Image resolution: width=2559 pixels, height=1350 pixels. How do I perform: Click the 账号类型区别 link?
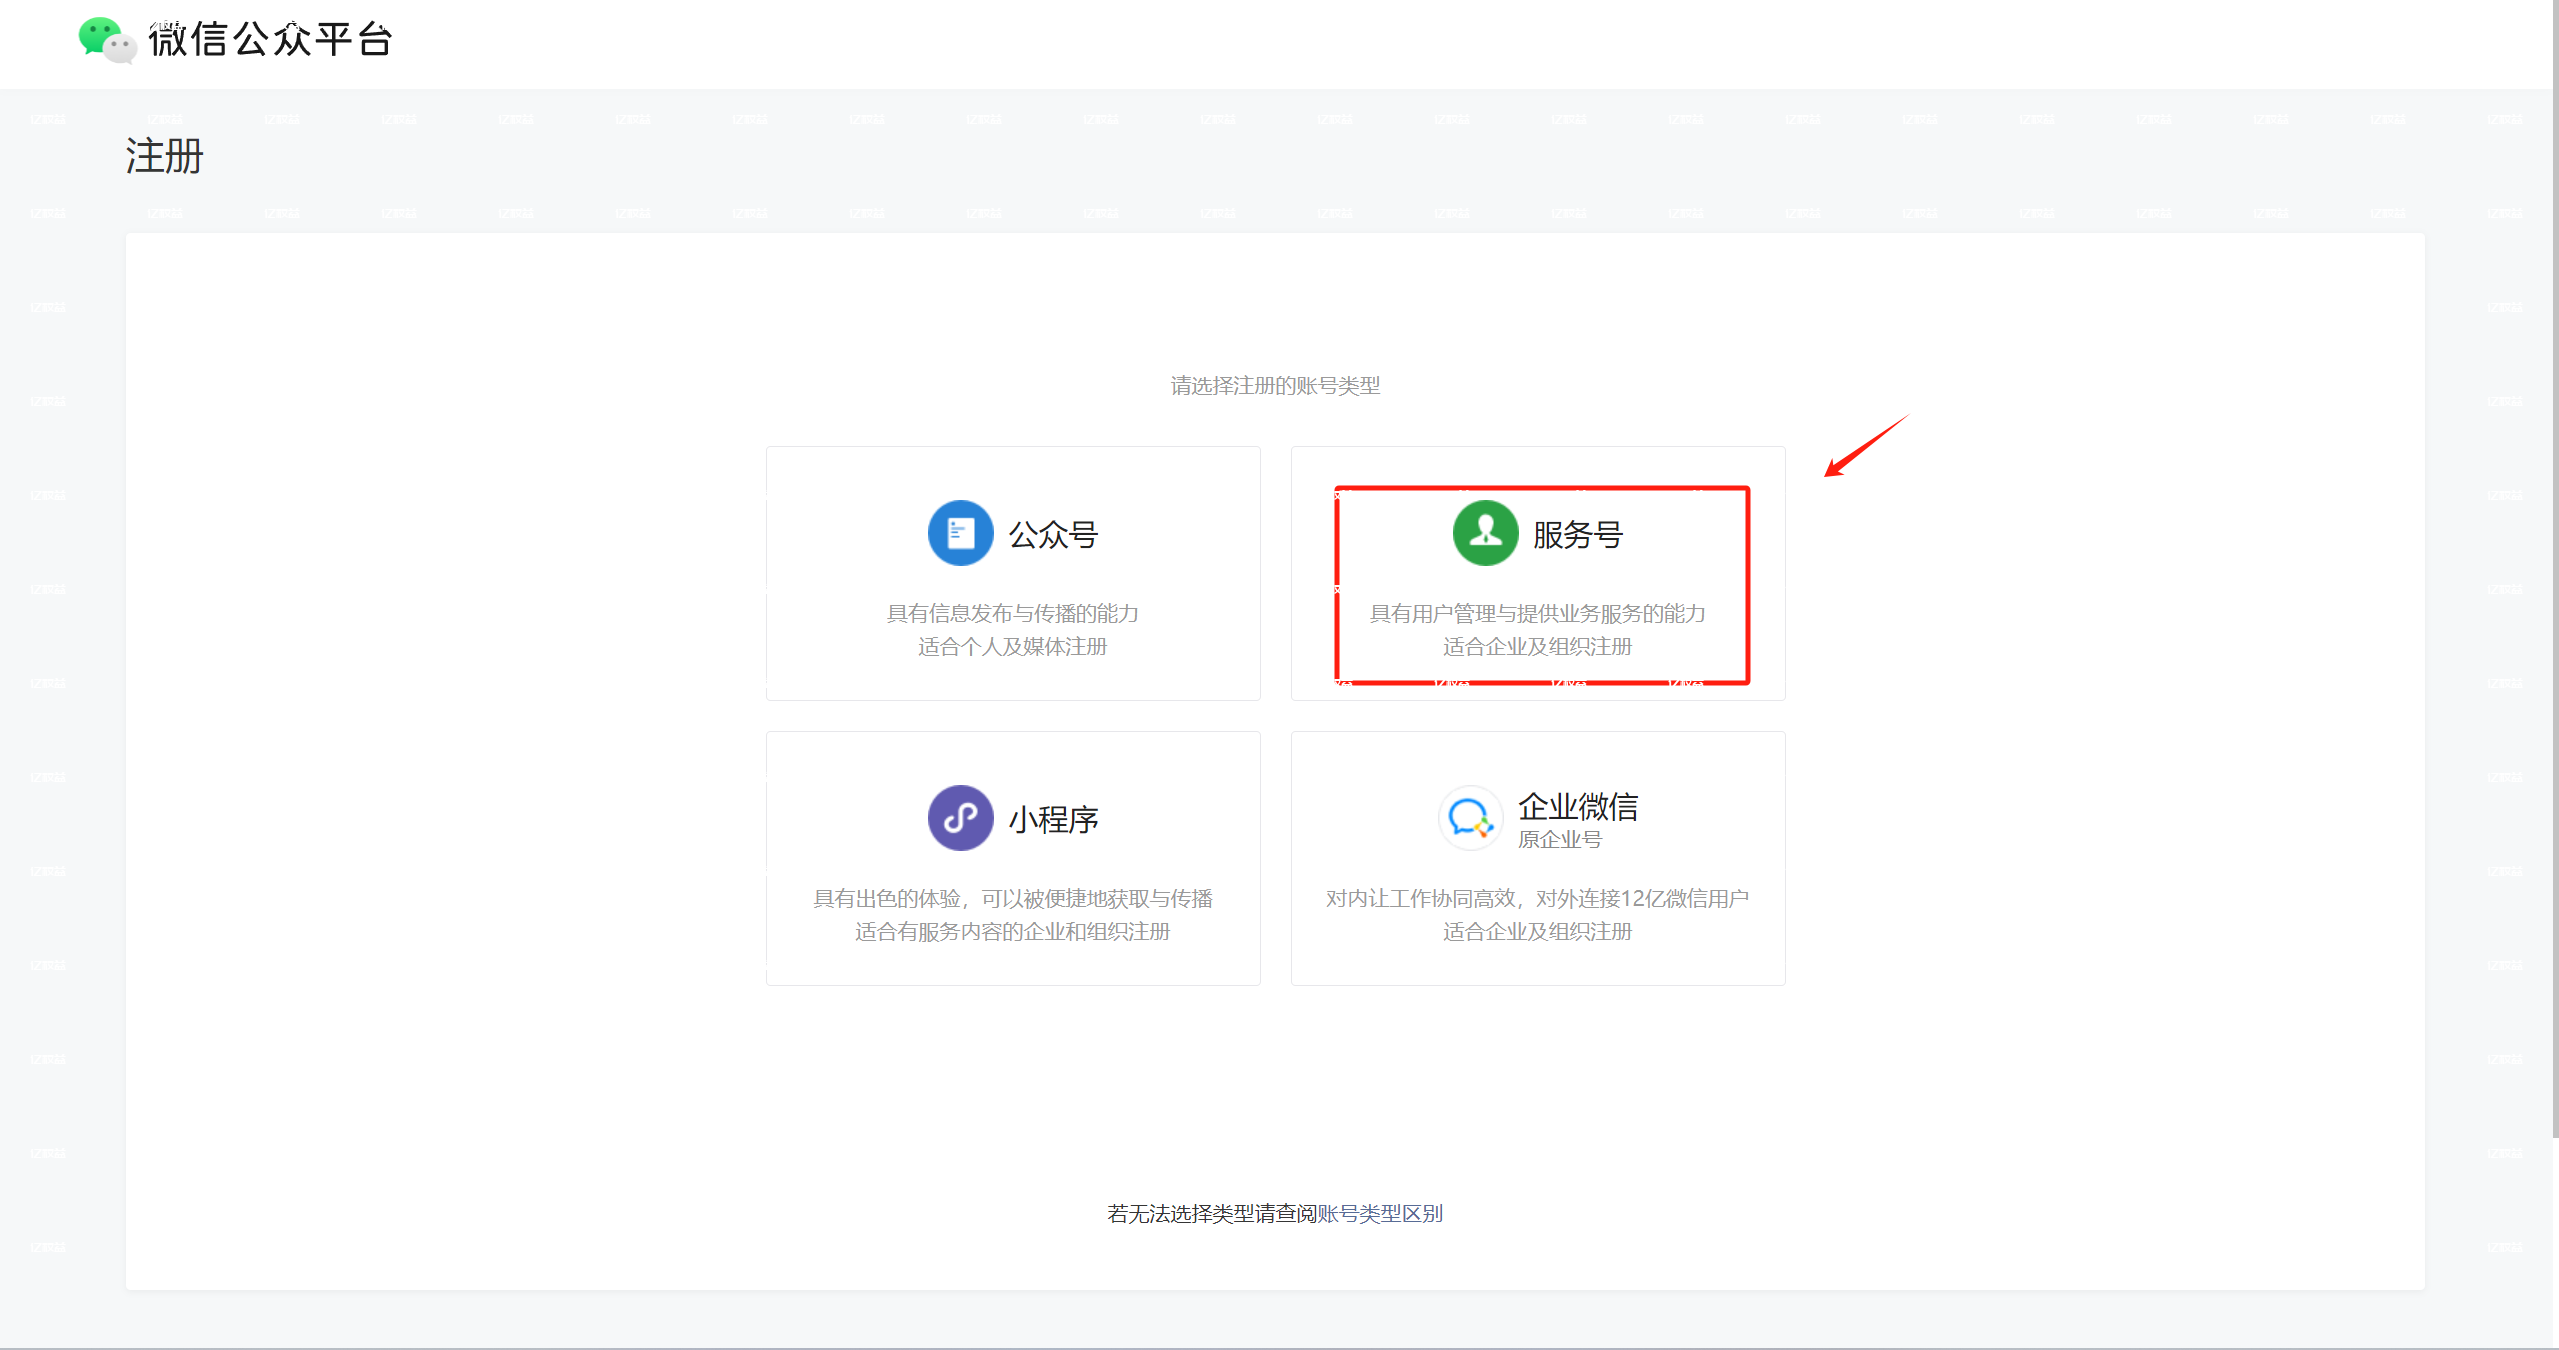pyautogui.click(x=1380, y=1212)
